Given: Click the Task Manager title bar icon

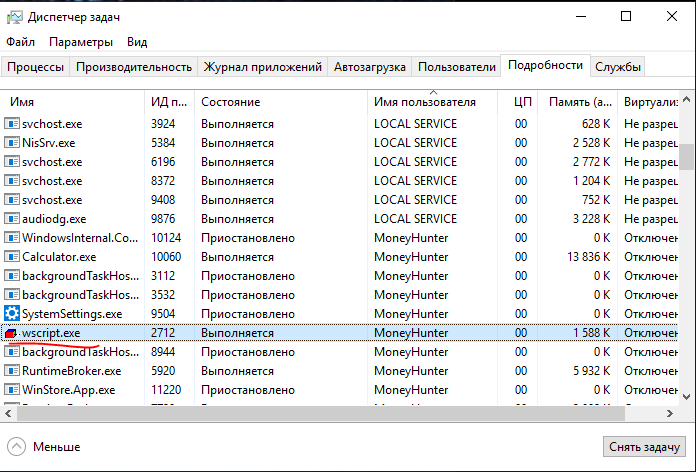Looking at the screenshot, I should (14, 17).
